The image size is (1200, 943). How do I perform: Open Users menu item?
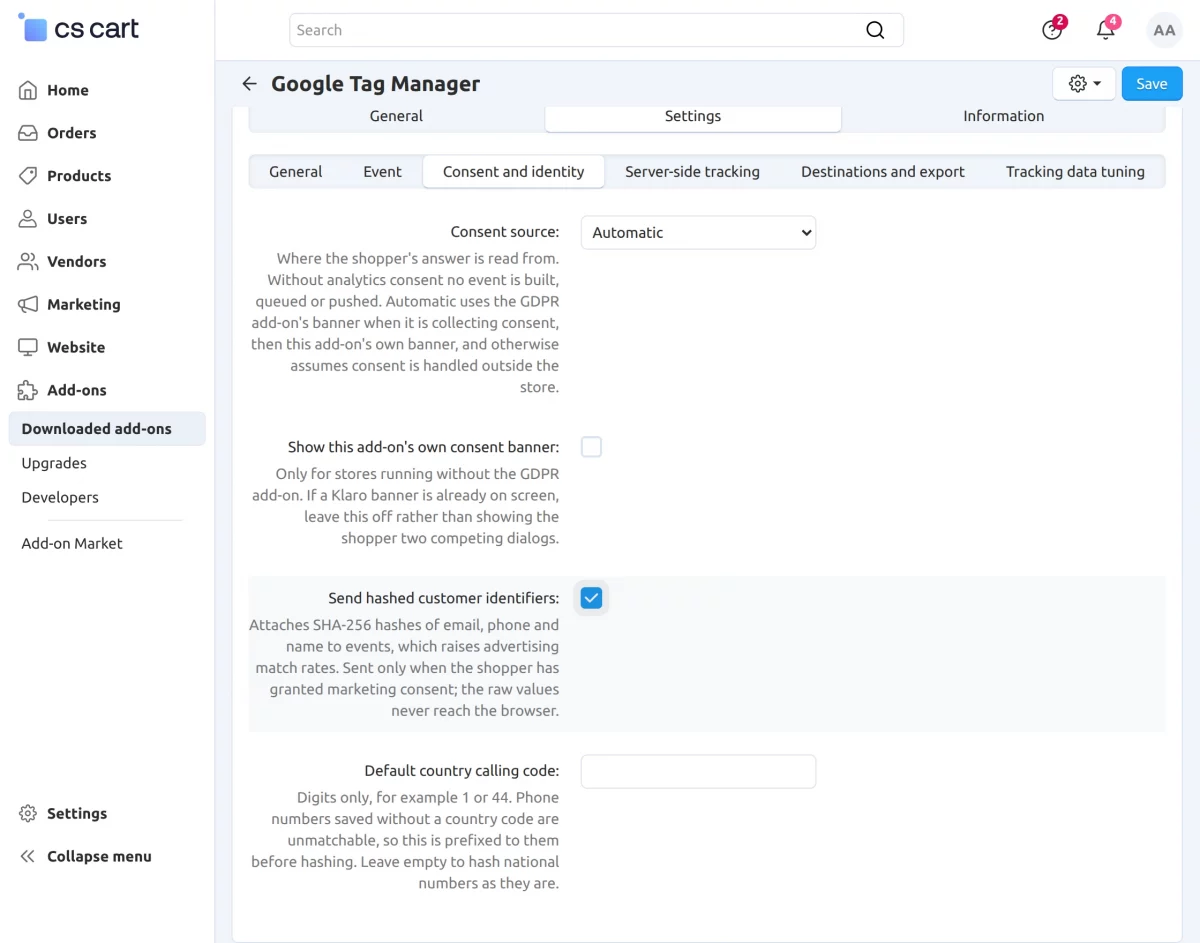coord(67,219)
